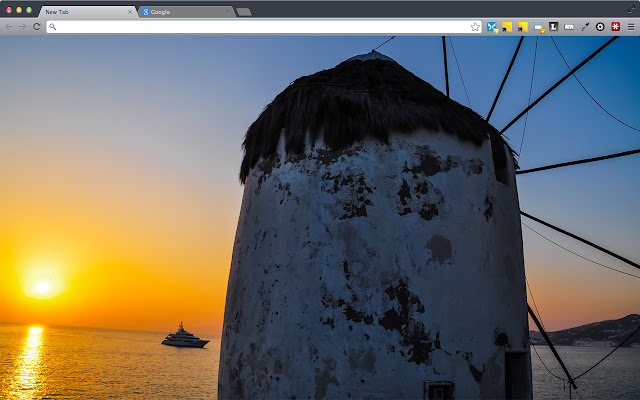Open the ruler extension icon

click(569, 27)
